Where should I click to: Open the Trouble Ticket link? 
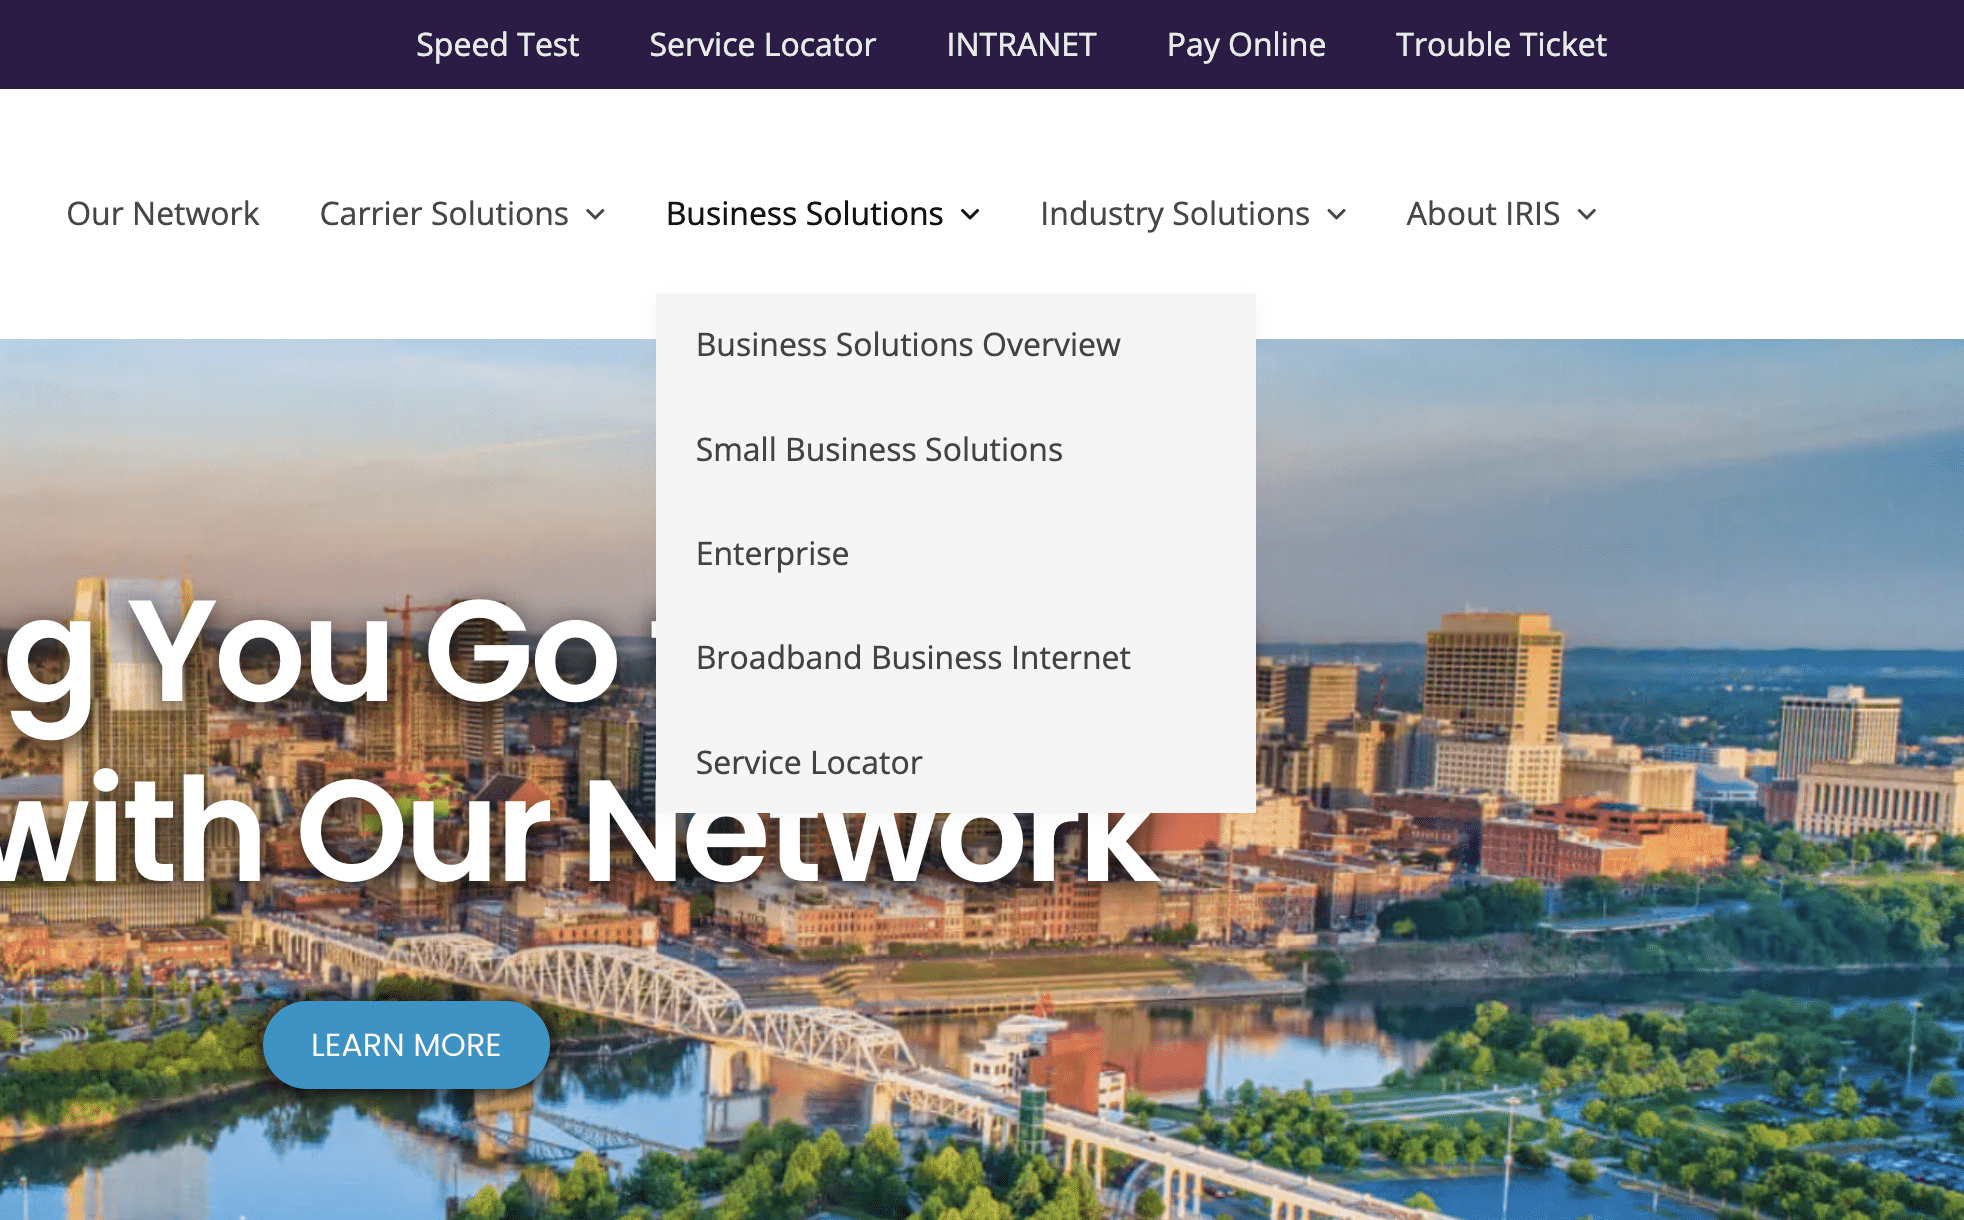(1501, 45)
